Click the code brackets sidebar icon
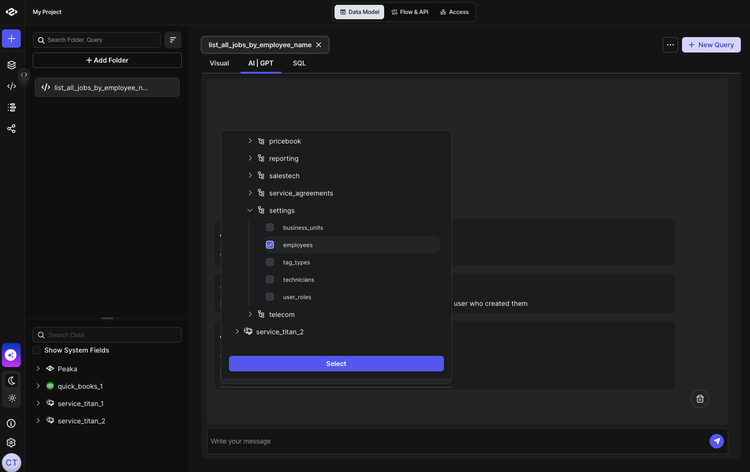The height and width of the screenshot is (472, 750). (x=11, y=86)
